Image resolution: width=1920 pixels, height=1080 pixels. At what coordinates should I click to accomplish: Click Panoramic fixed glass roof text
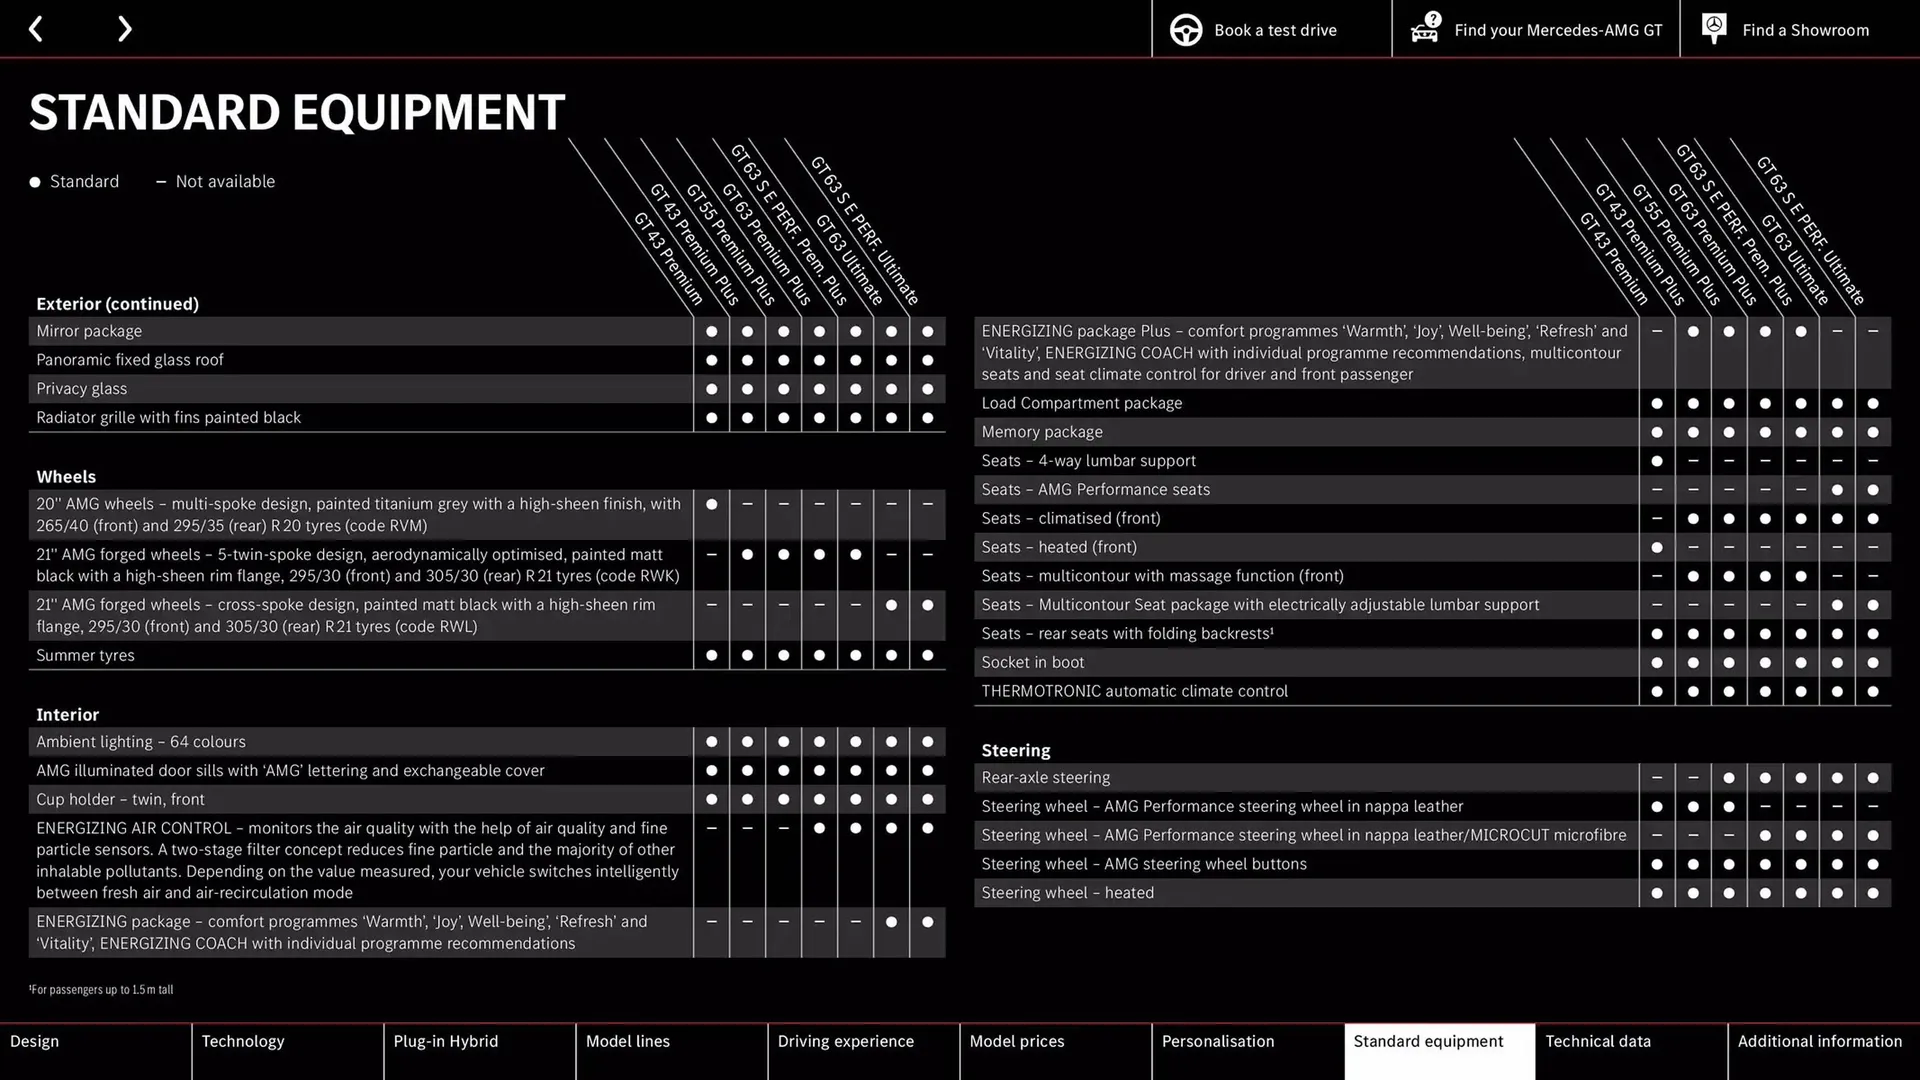130,360
